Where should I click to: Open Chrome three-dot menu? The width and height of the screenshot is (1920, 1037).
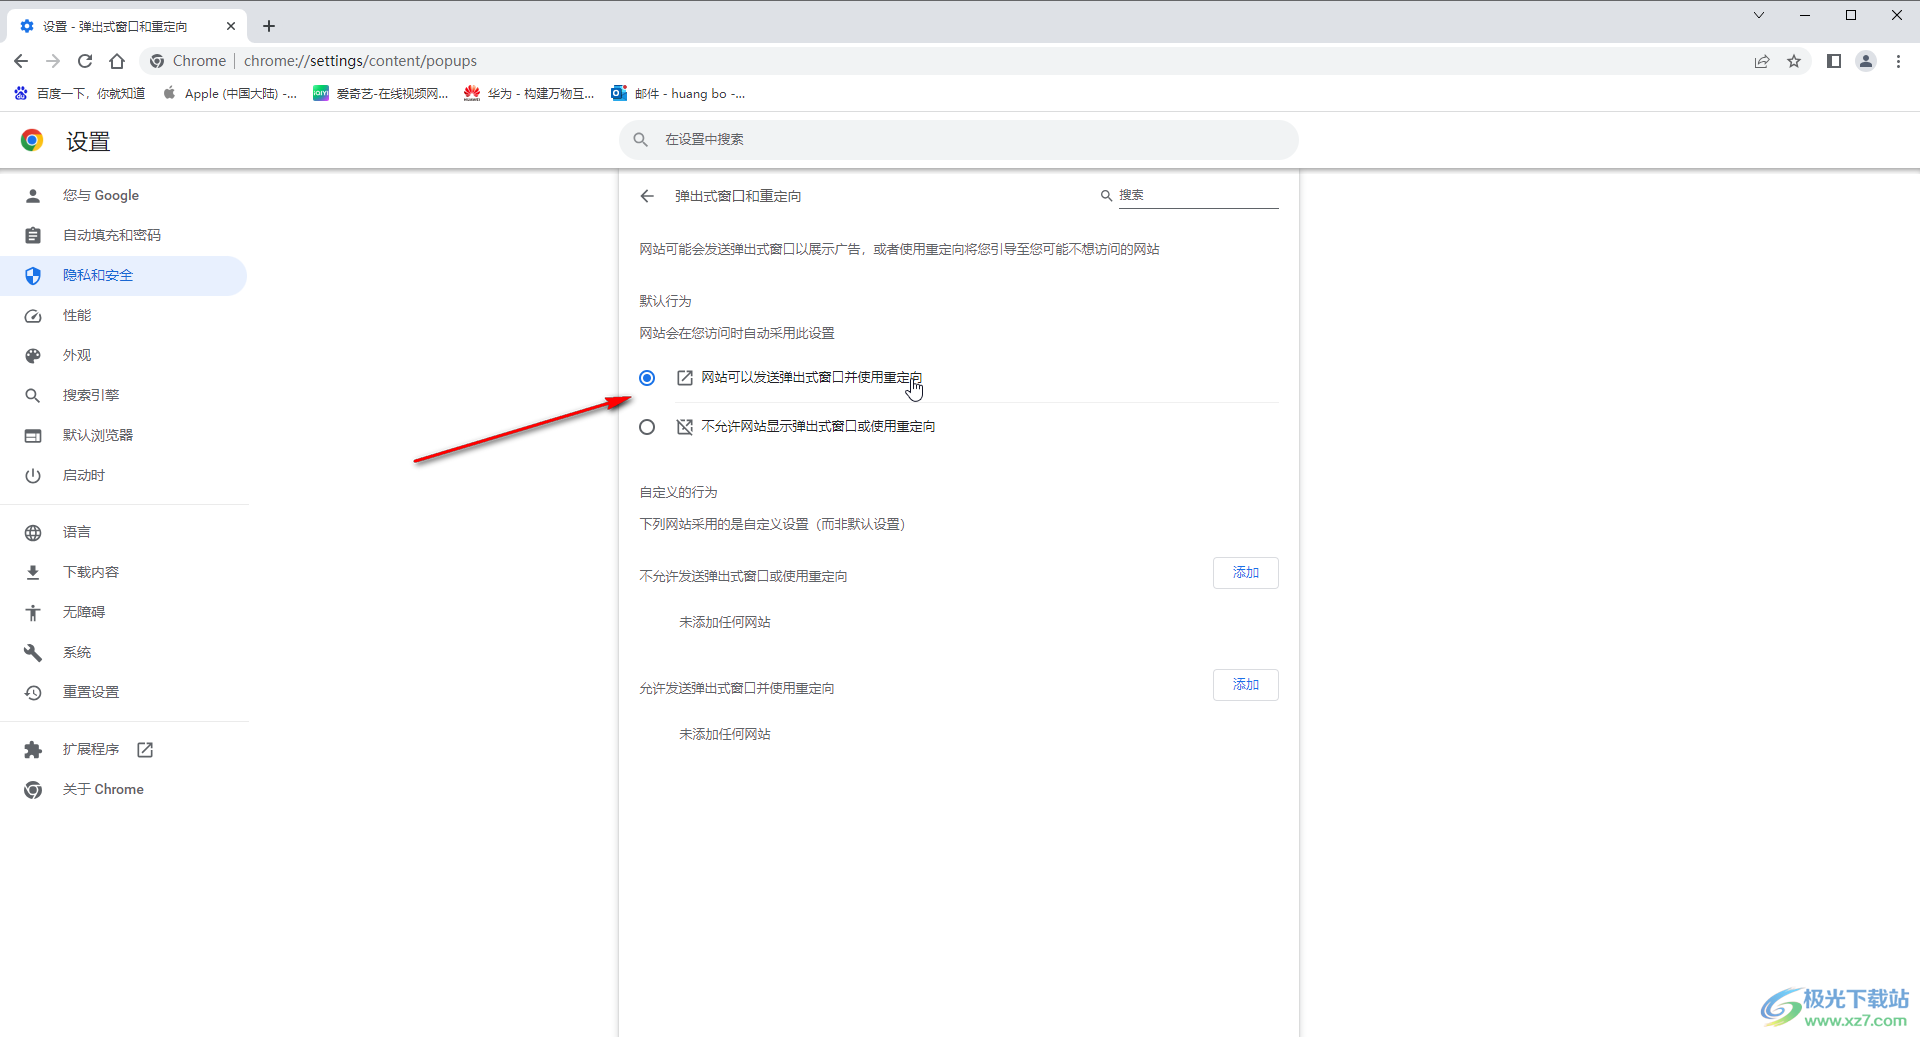click(x=1898, y=61)
